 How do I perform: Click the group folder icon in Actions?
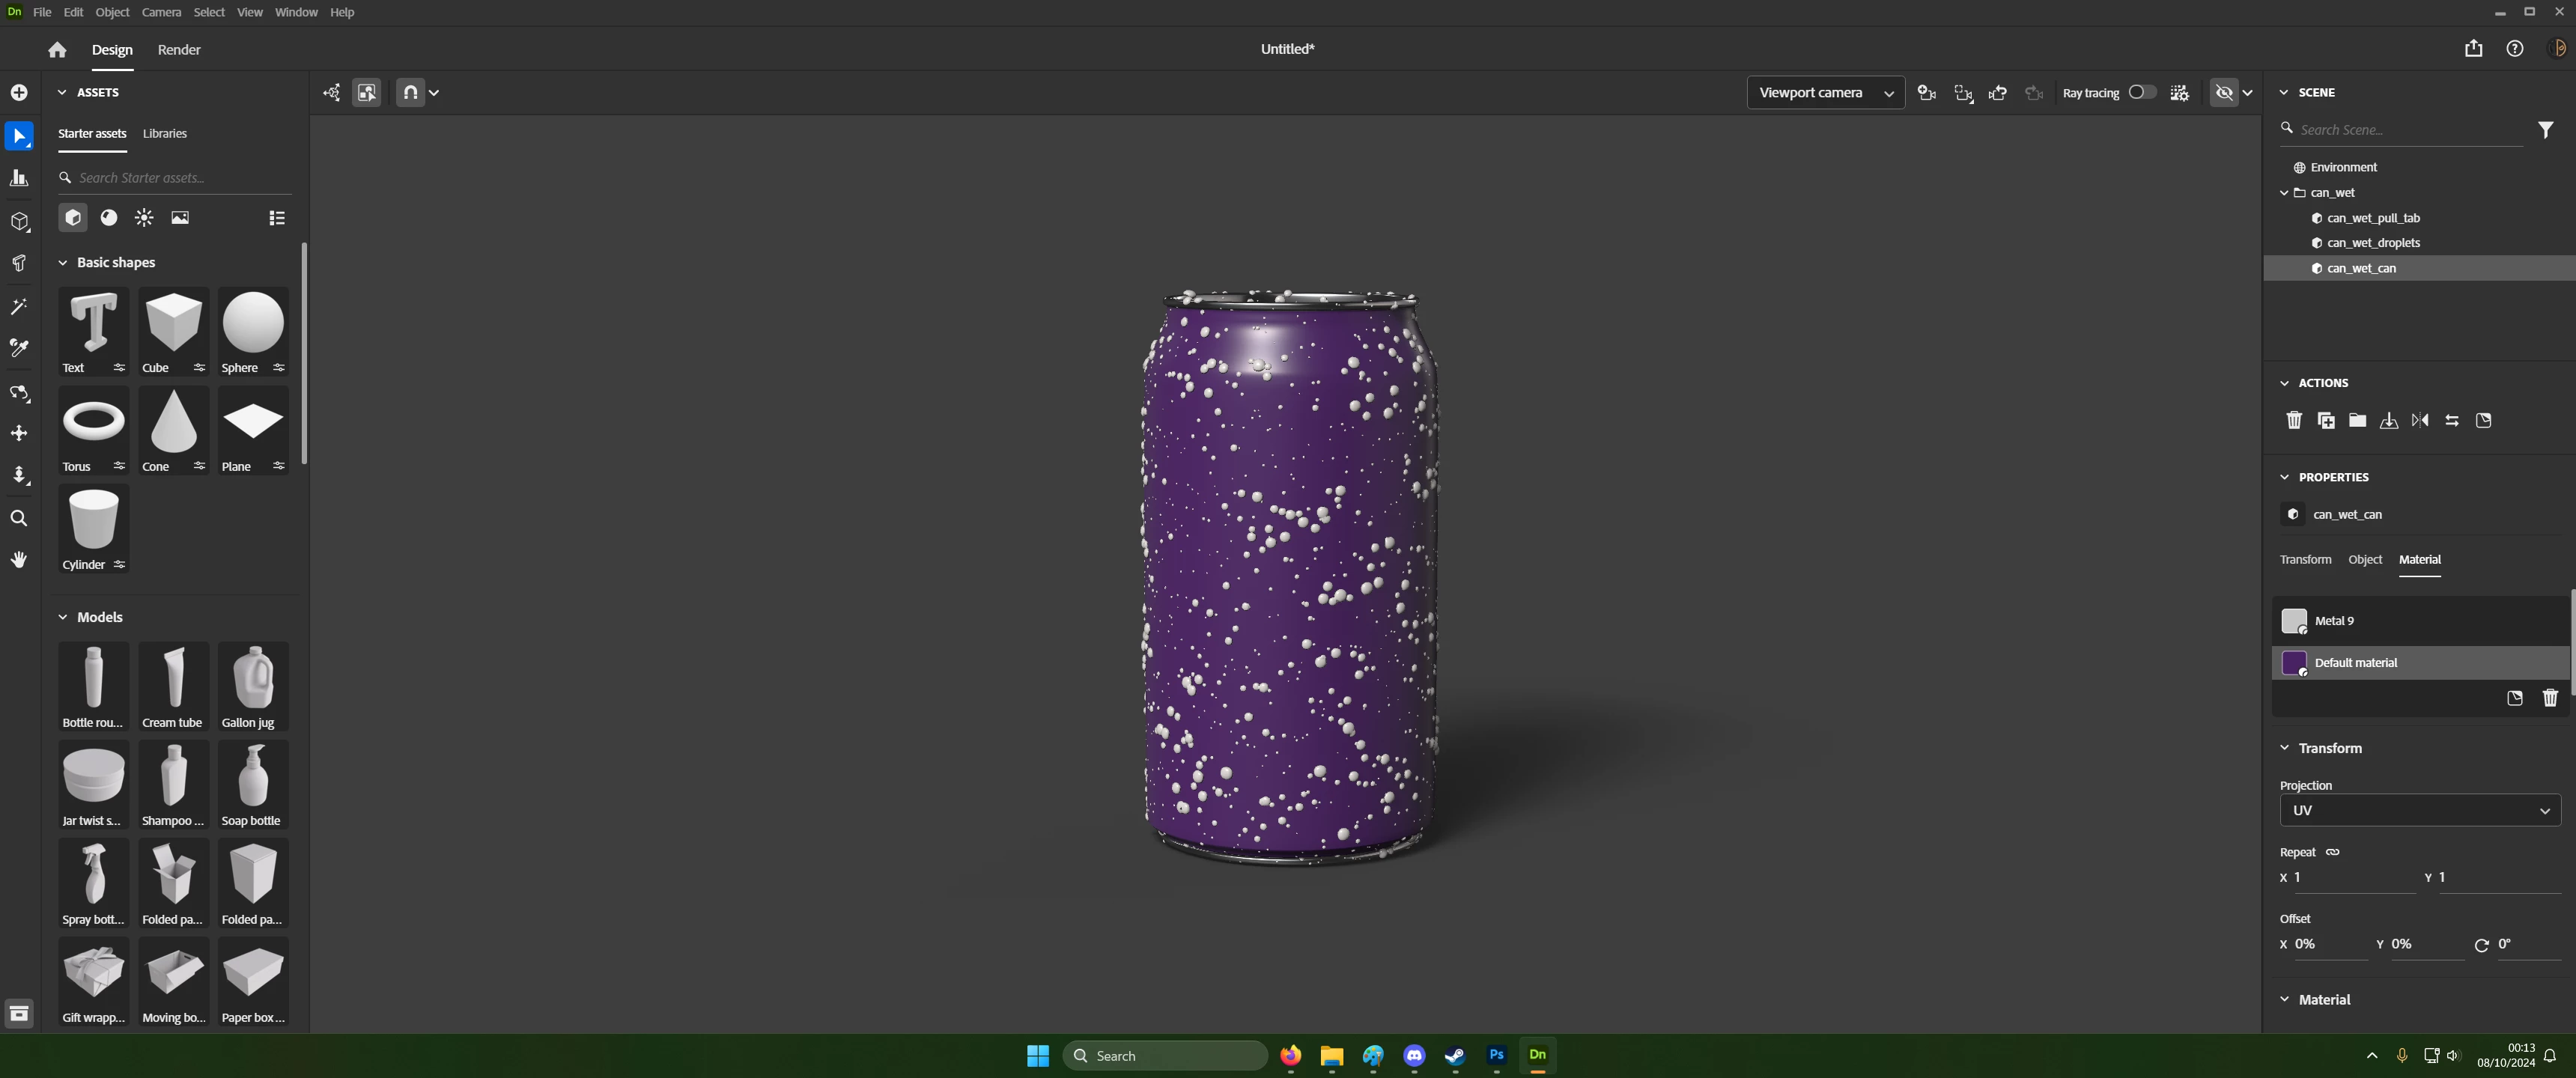[x=2357, y=421]
